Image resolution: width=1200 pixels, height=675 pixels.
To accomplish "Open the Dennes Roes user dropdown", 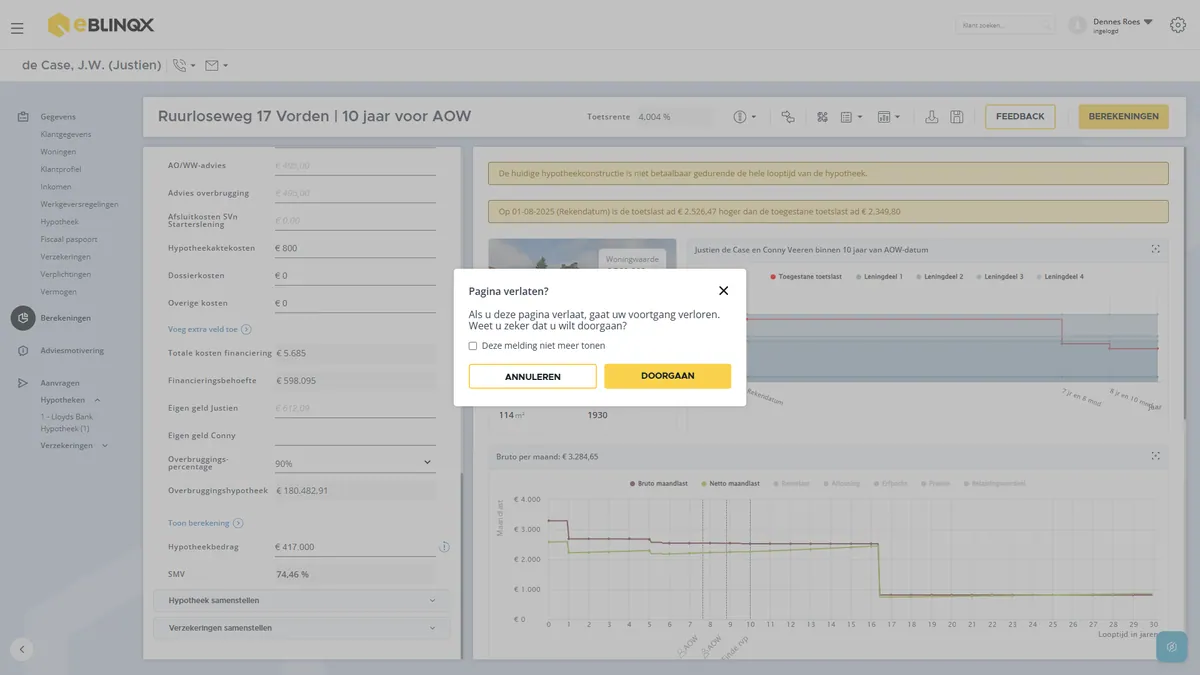I will [1123, 25].
